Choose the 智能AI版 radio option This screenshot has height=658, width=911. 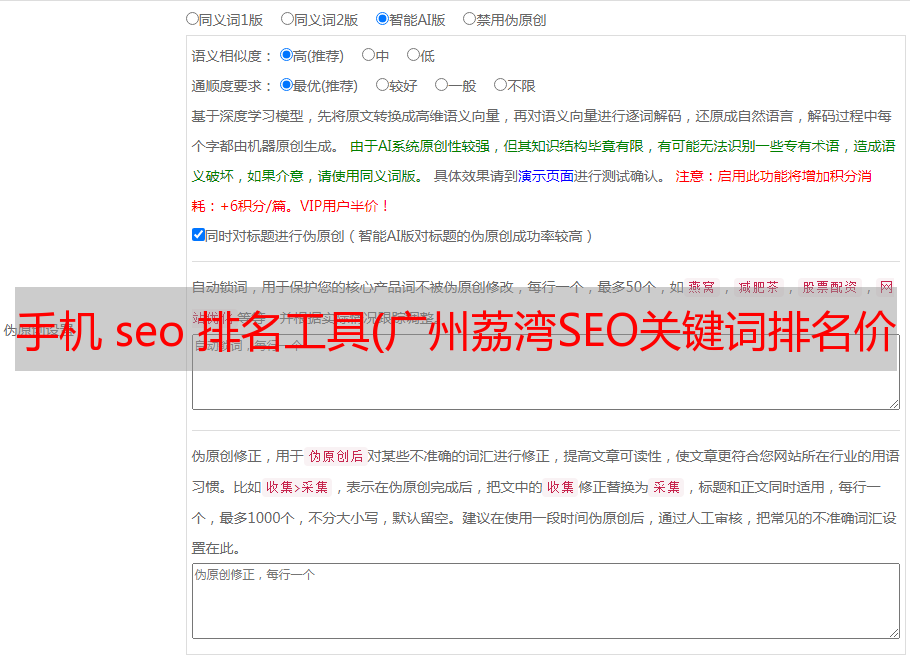(x=382, y=19)
